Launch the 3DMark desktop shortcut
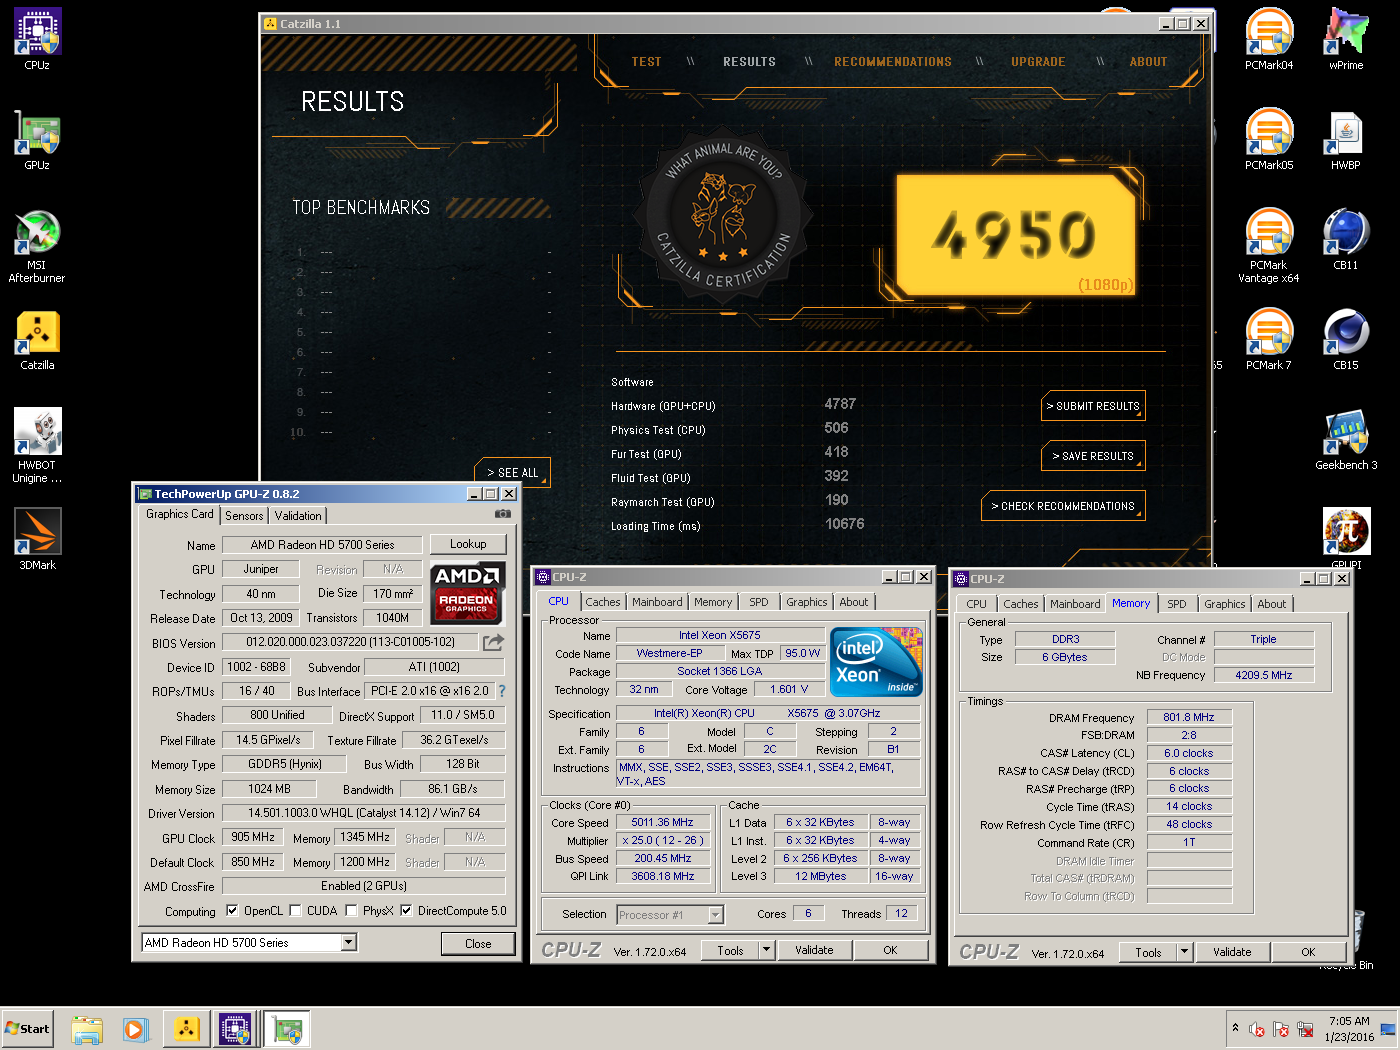 pyautogui.click(x=37, y=539)
